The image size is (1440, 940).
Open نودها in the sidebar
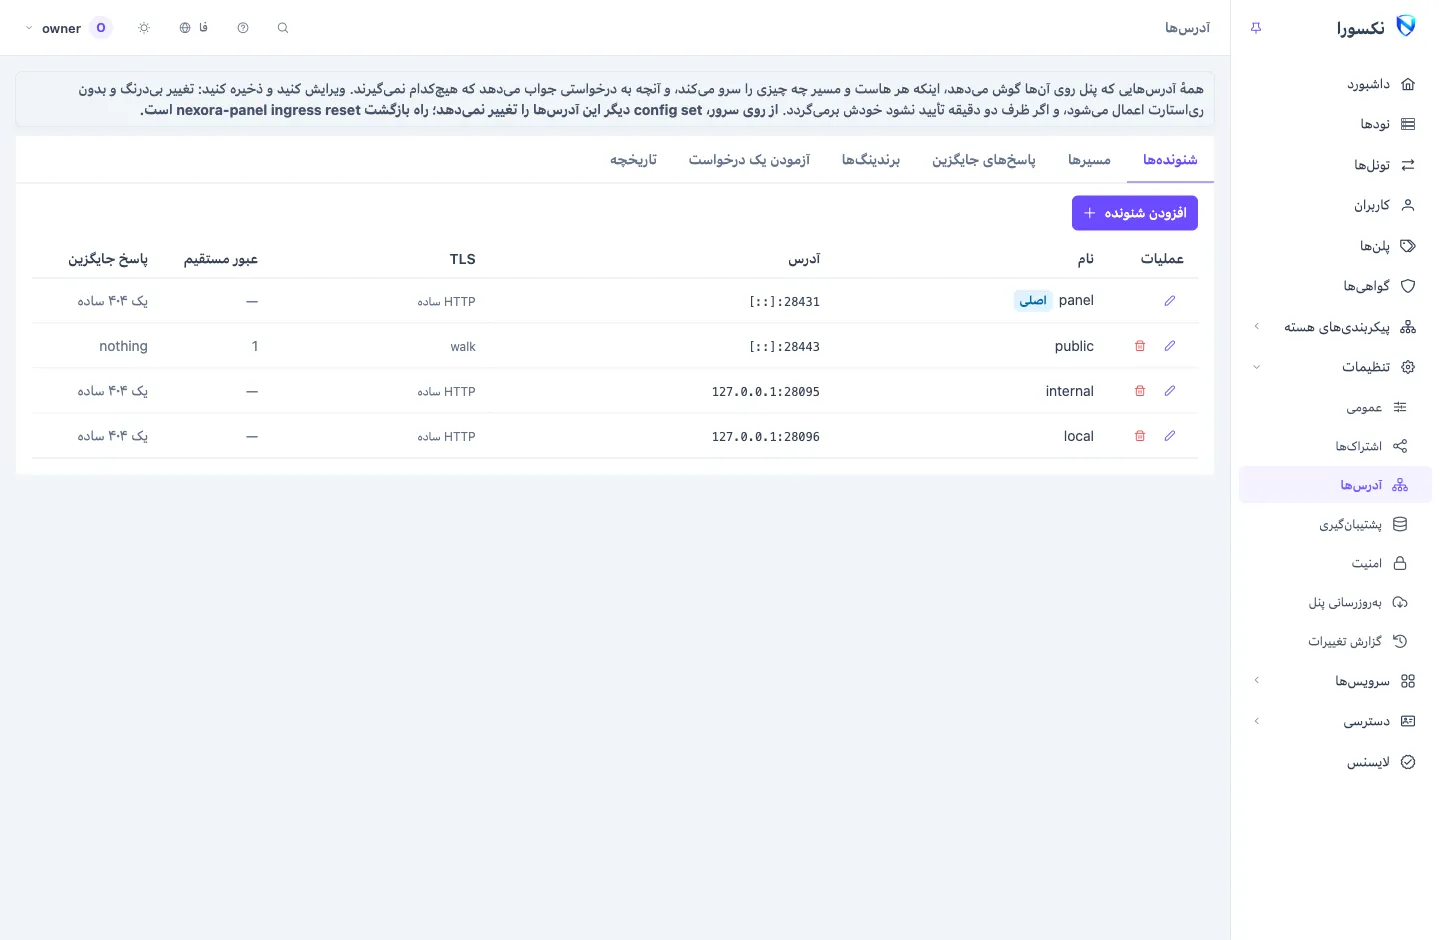coord(1335,124)
